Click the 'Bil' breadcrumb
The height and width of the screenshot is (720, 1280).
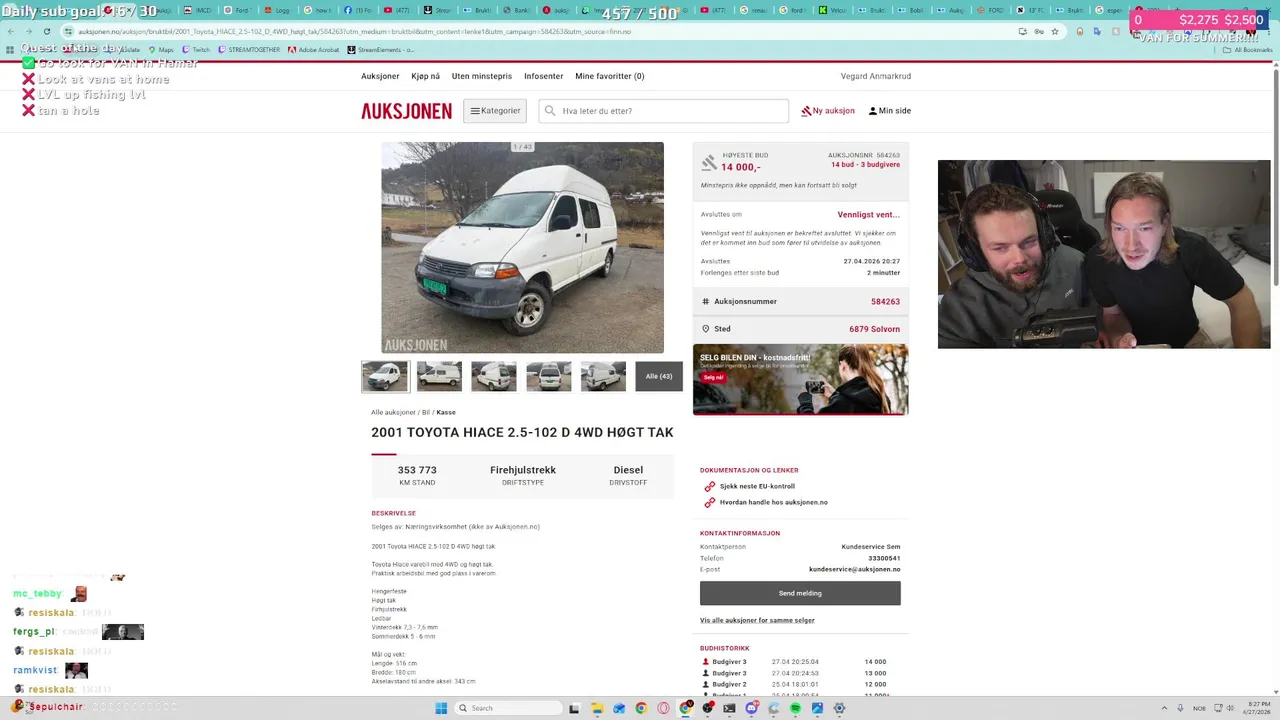point(426,412)
